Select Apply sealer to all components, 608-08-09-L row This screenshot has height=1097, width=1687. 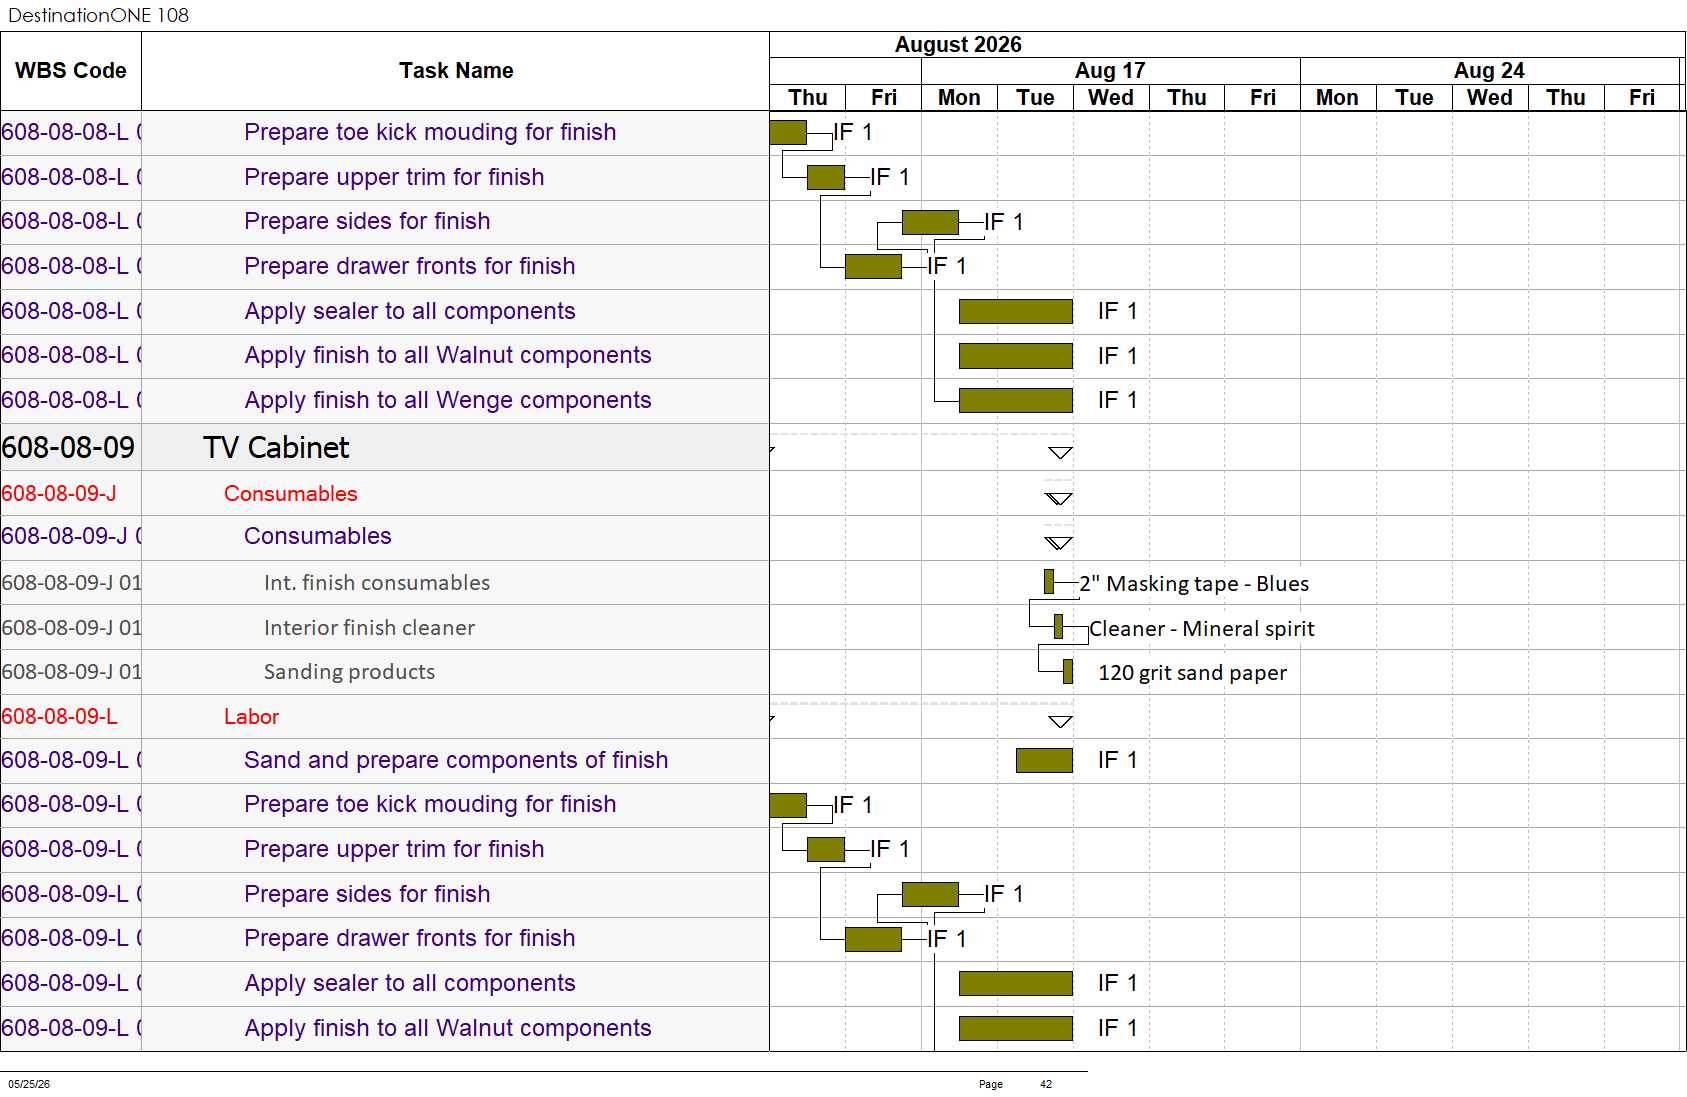click(x=410, y=983)
